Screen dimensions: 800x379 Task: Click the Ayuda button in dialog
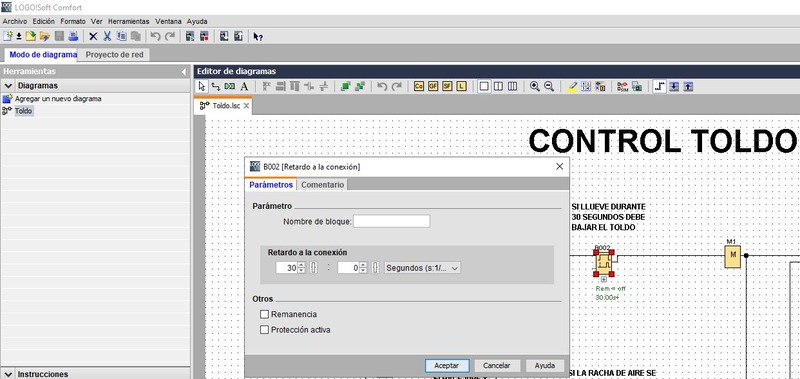[545, 366]
